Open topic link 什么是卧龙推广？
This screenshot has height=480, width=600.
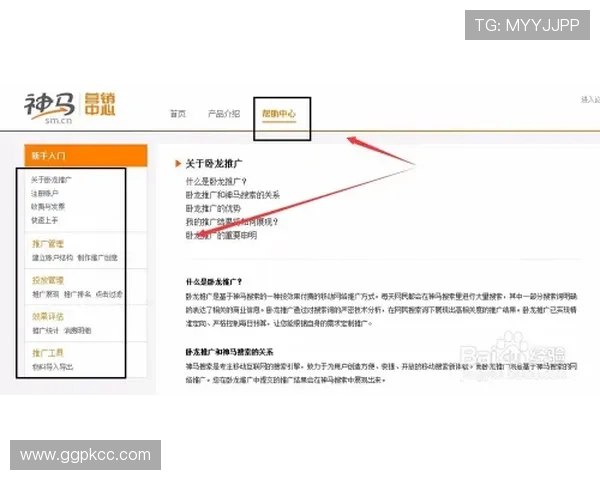[x=216, y=181]
